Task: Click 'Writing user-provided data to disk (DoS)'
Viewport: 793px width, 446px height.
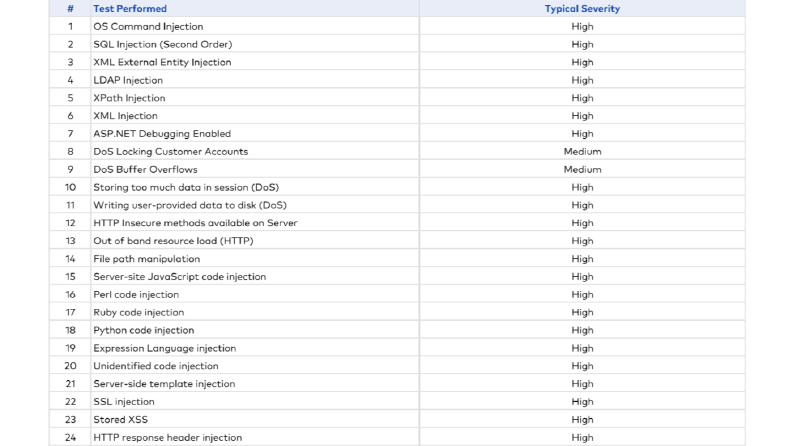Action: coord(190,205)
